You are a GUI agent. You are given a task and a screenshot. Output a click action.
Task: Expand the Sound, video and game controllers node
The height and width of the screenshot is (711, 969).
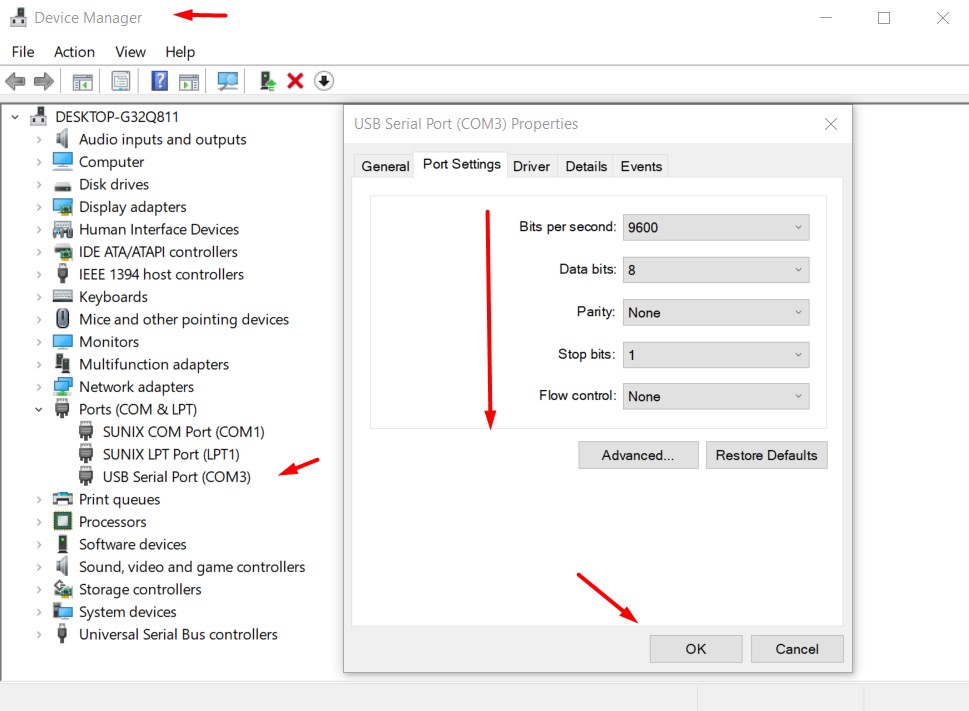click(x=39, y=566)
